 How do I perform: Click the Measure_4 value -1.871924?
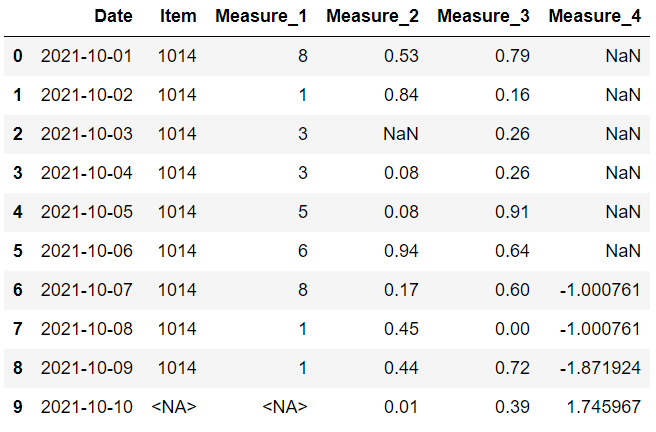pyautogui.click(x=600, y=368)
